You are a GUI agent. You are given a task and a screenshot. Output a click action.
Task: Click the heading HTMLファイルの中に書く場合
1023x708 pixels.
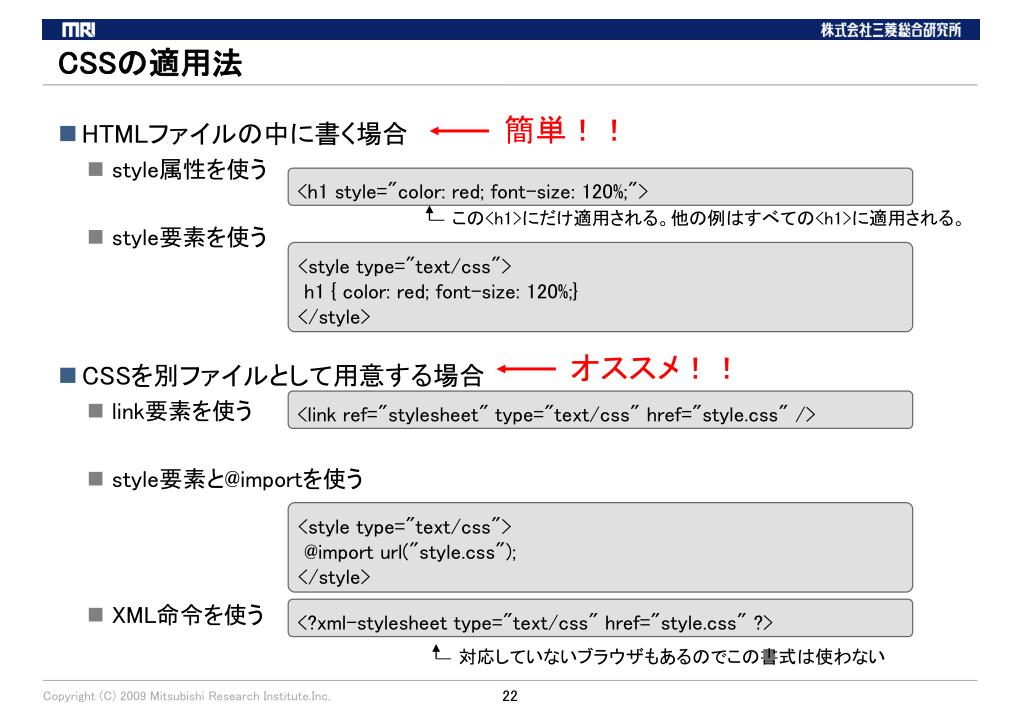[245, 134]
